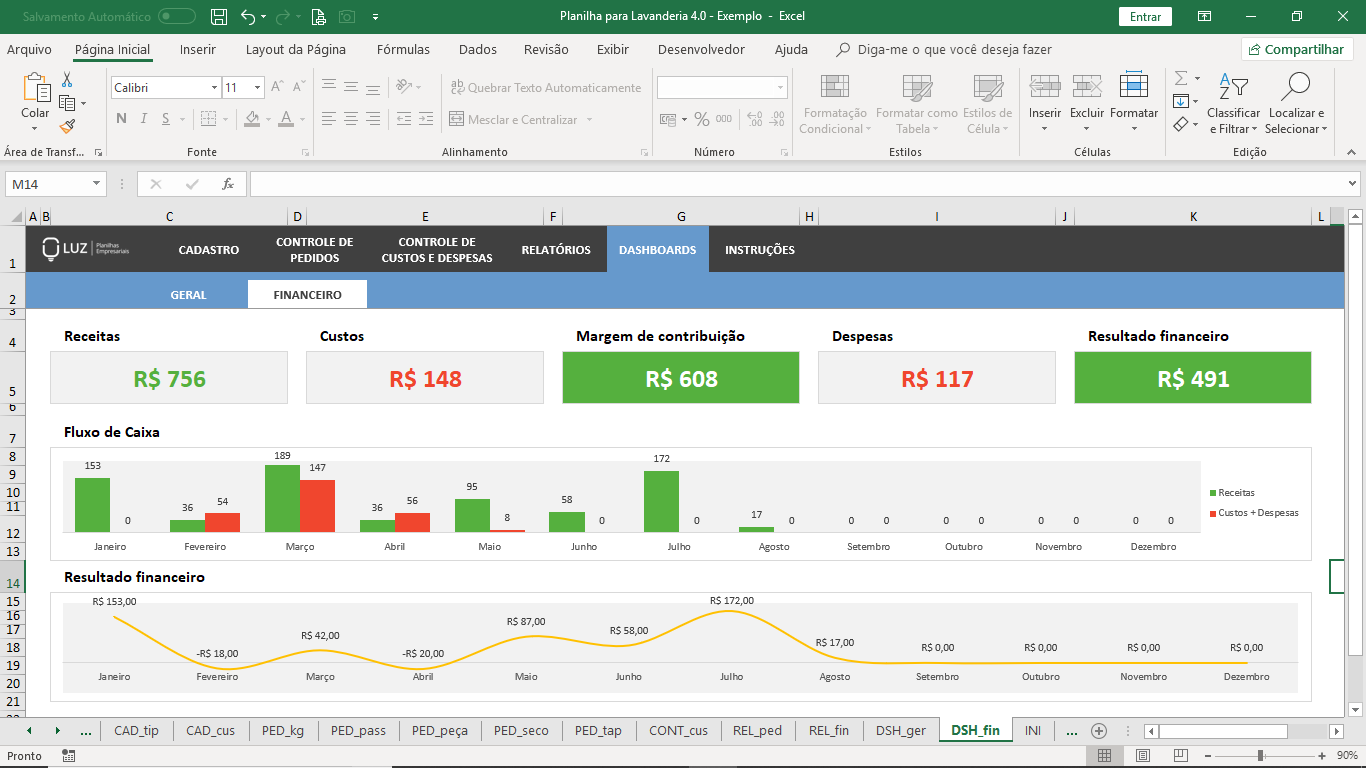
Task: Click the Copy icon in the clipboard group
Action: click(67, 103)
